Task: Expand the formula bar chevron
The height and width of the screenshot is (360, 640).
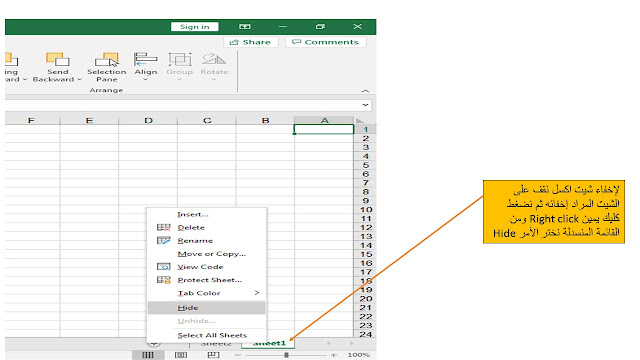Action: [x=365, y=105]
